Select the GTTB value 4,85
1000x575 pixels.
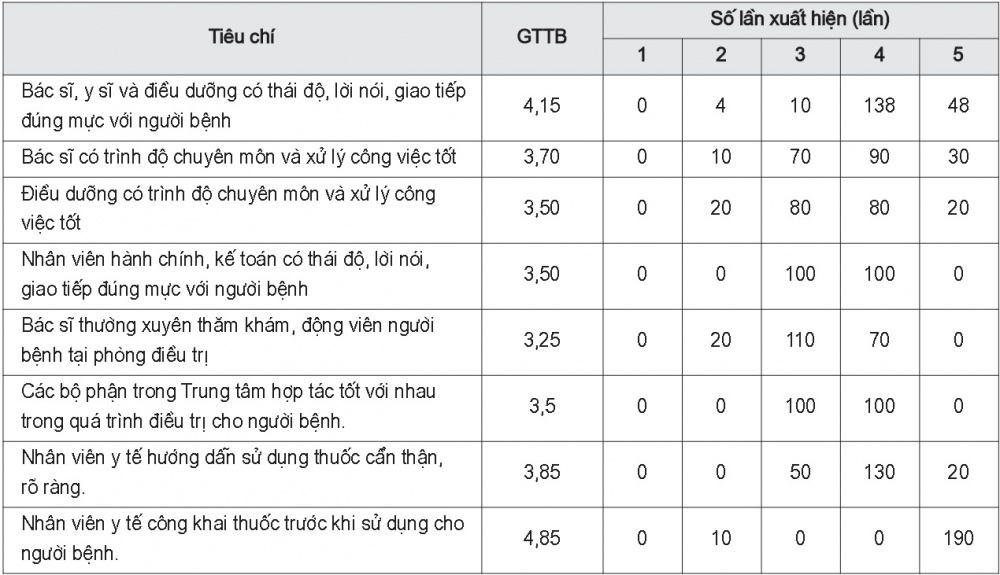click(541, 538)
